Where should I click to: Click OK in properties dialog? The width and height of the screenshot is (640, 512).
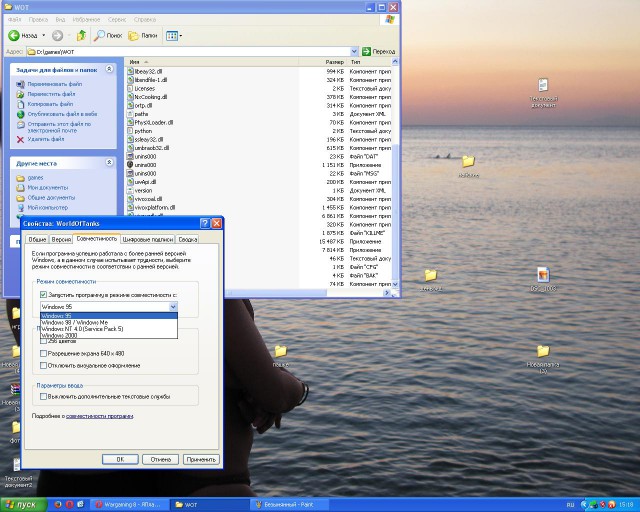[120, 459]
